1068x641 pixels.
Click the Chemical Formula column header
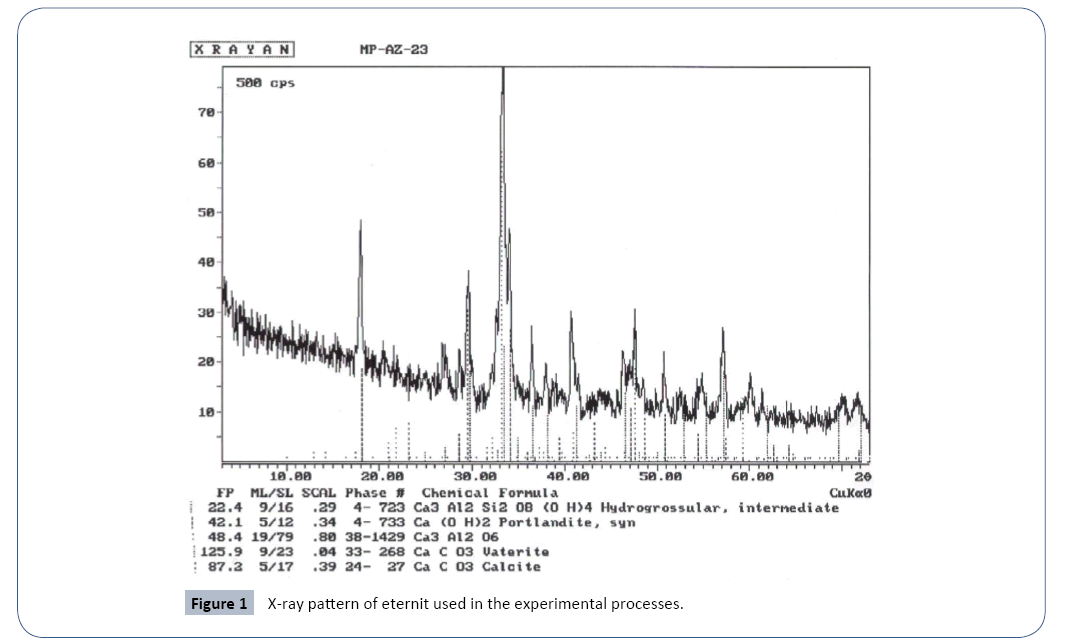[x=490, y=493]
